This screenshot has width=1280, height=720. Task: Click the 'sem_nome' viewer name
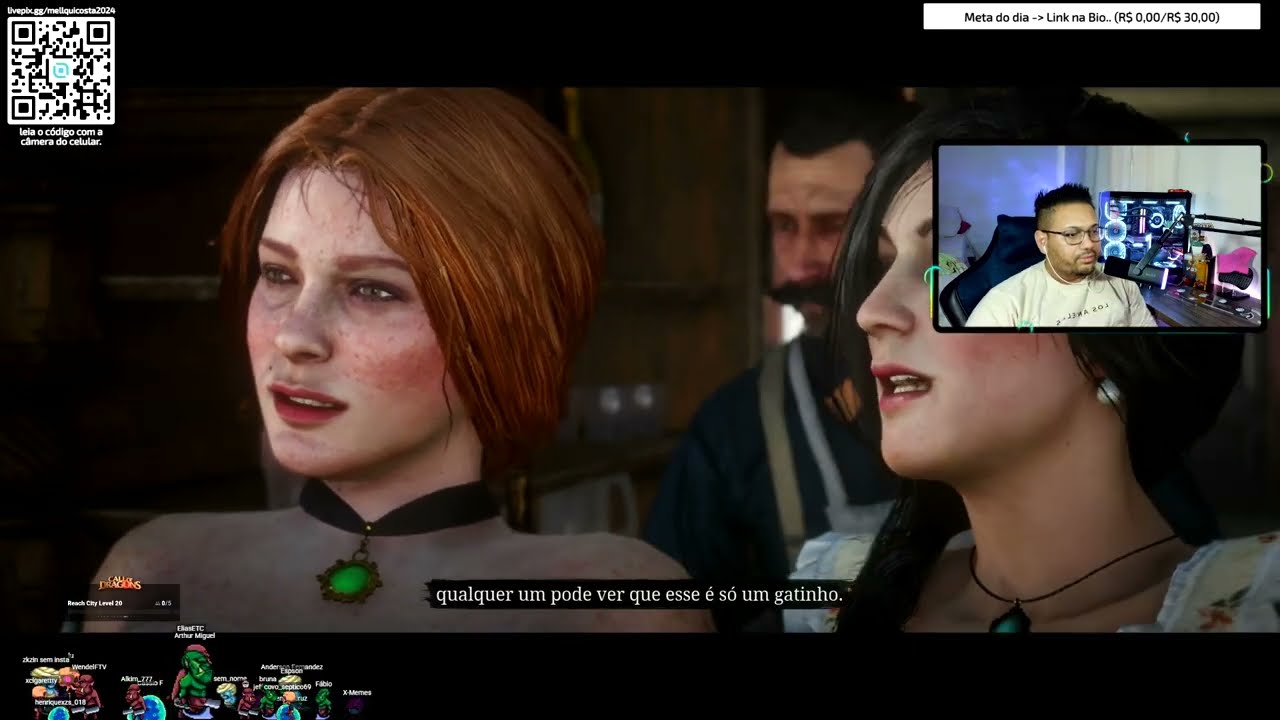pyautogui.click(x=230, y=678)
